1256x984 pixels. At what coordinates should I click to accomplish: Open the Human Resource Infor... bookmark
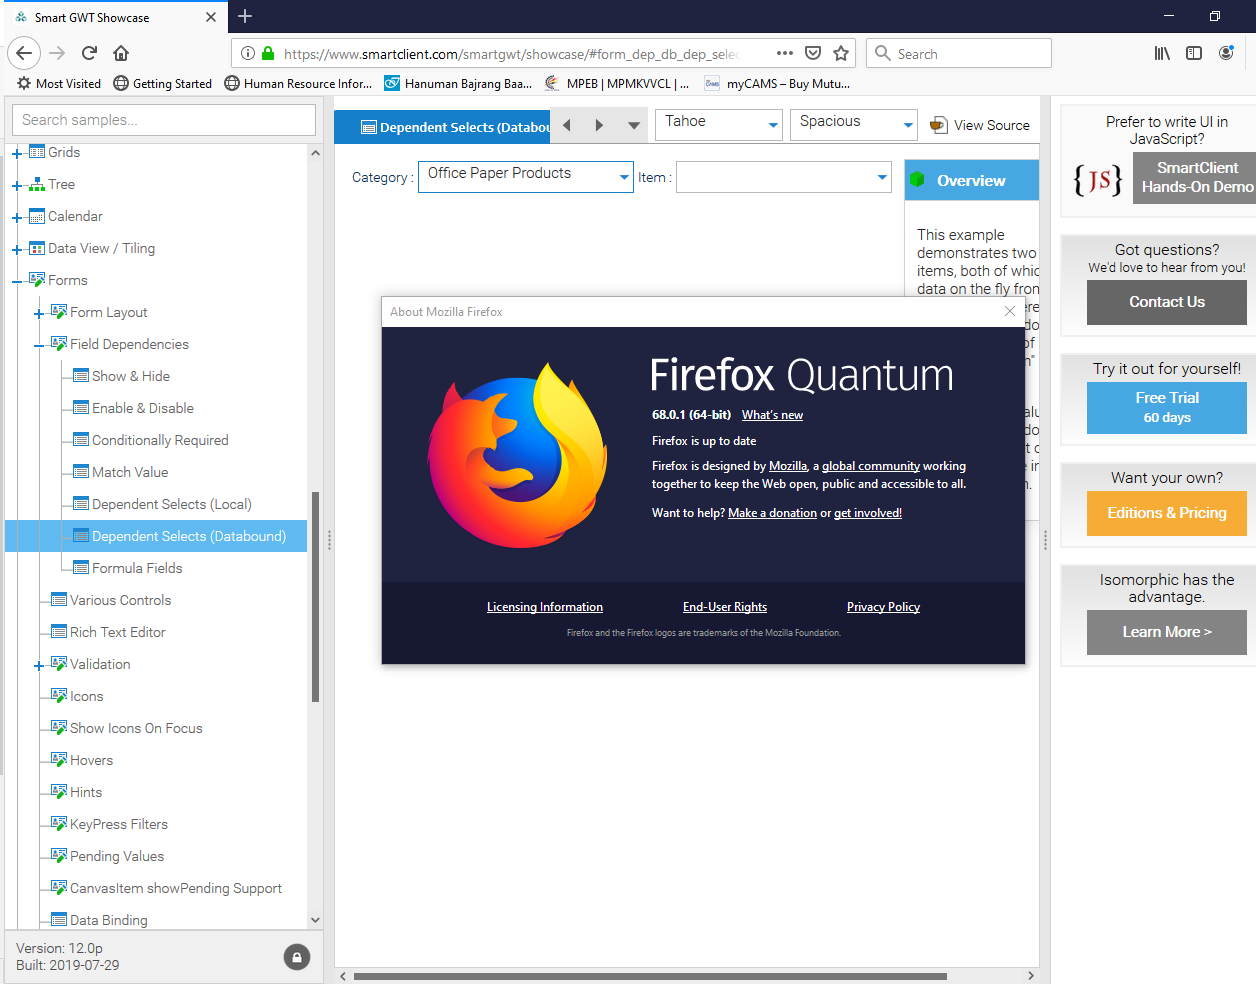pyautogui.click(x=298, y=83)
